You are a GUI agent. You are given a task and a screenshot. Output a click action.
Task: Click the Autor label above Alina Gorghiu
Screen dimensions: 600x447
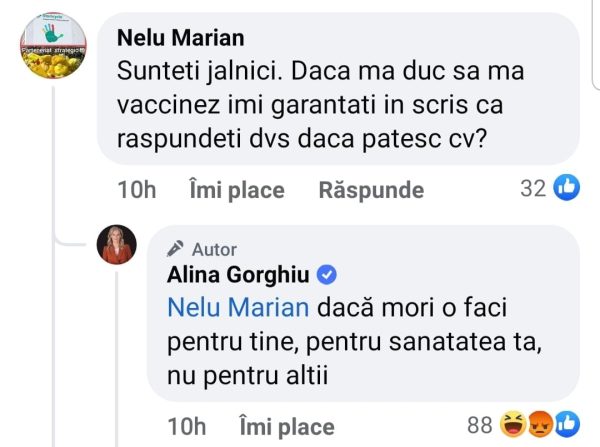[214, 250]
